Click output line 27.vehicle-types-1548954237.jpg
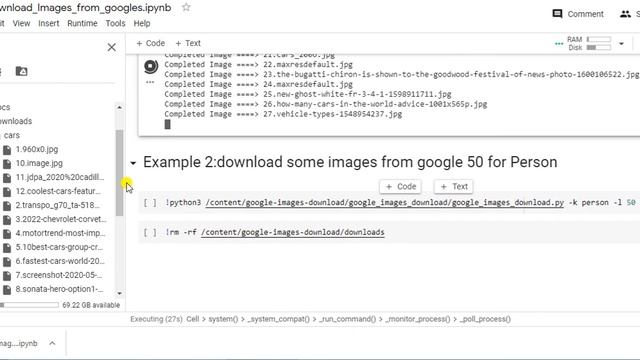 333,114
